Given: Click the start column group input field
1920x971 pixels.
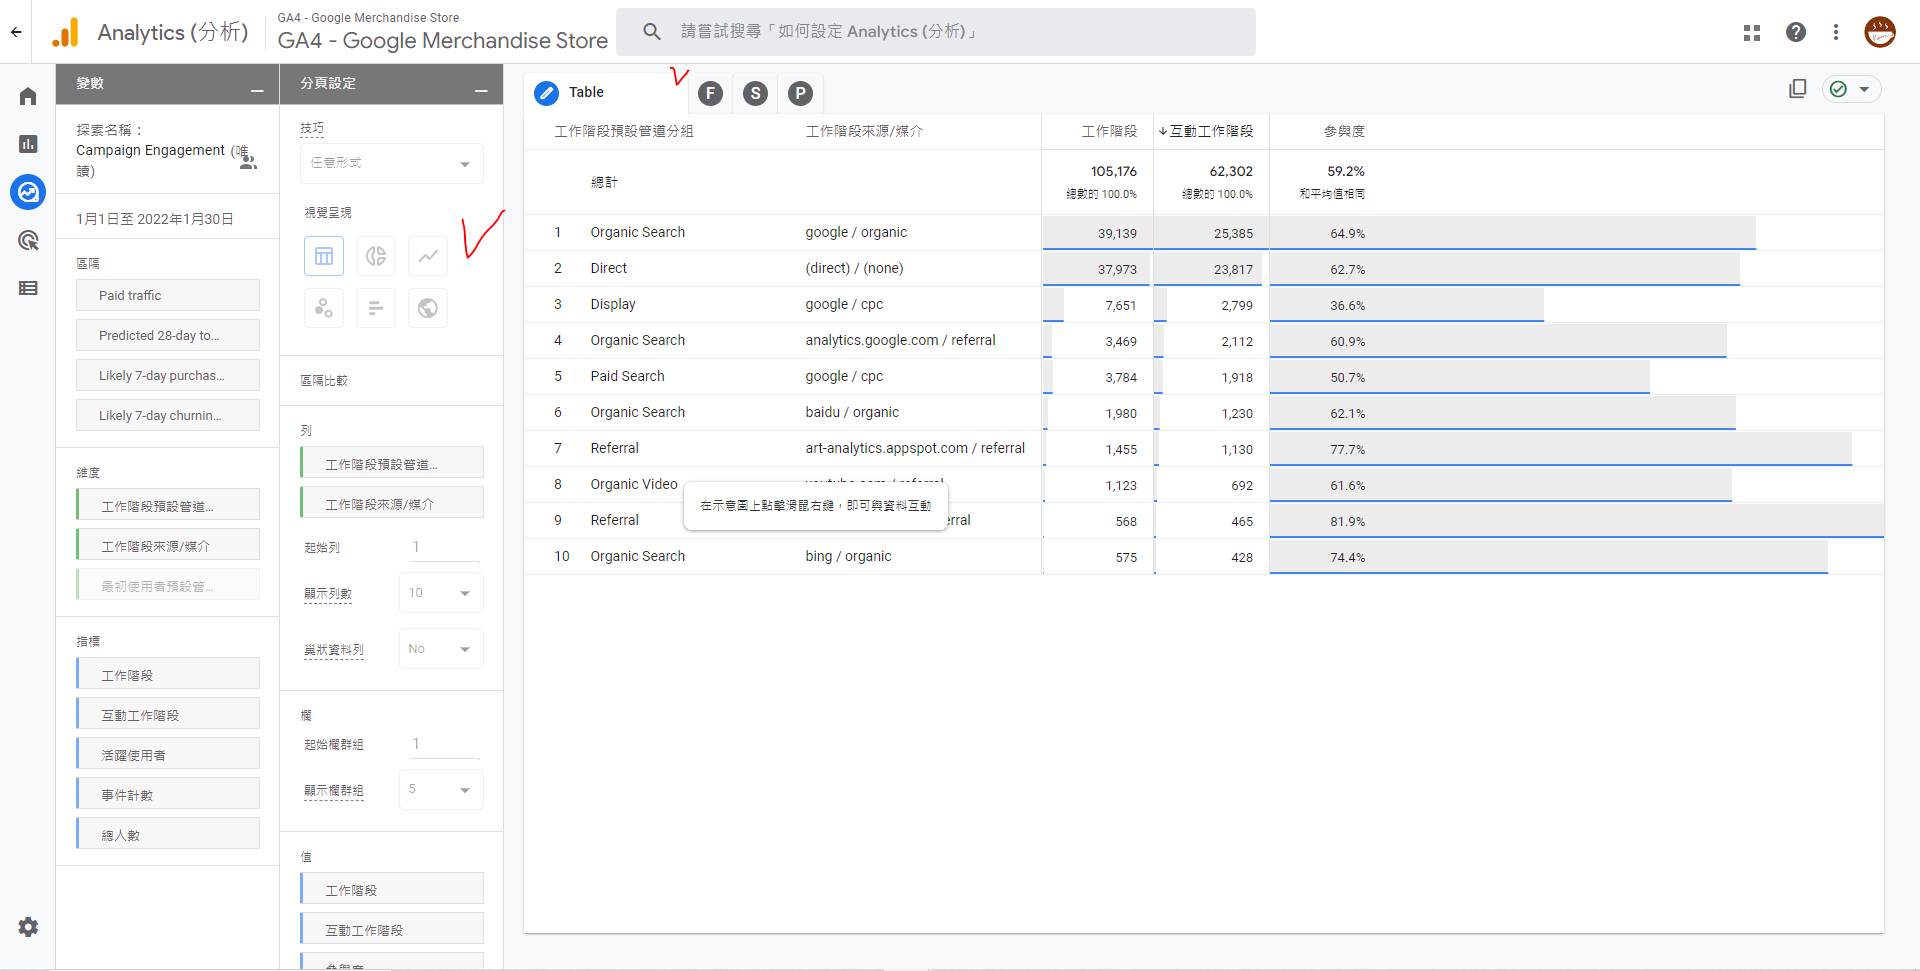Looking at the screenshot, I should point(444,744).
